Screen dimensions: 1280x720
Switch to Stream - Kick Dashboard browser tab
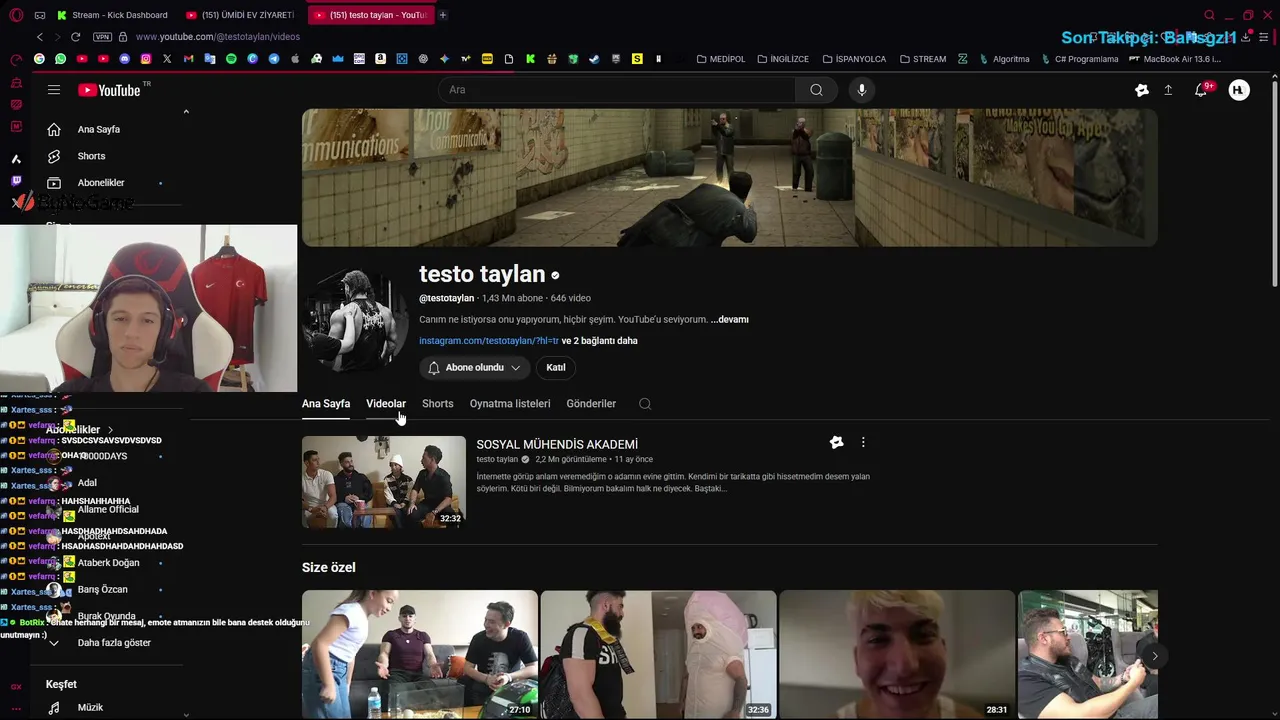(x=112, y=15)
